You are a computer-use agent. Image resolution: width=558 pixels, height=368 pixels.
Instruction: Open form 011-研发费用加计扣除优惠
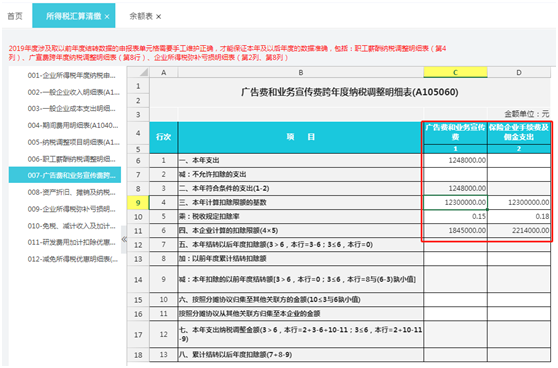tap(72, 242)
